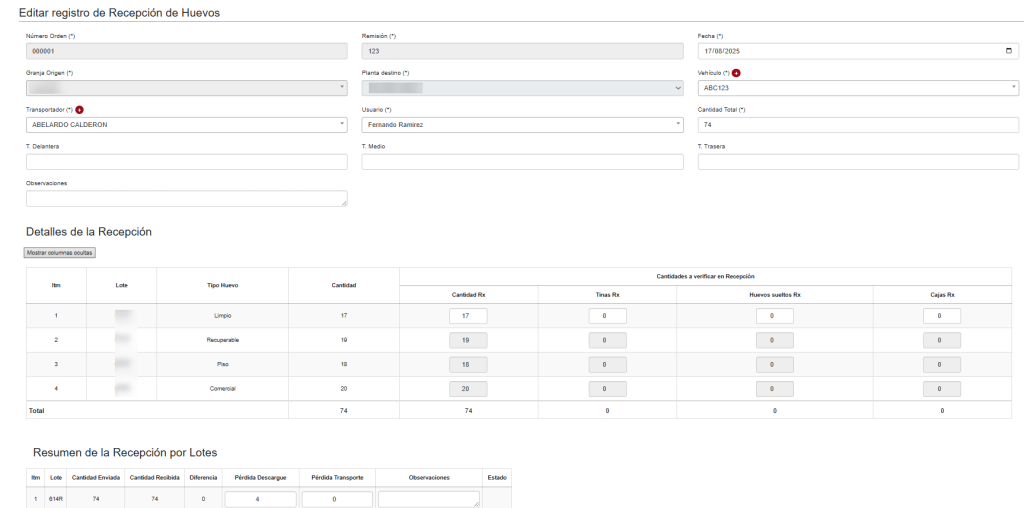
Task: Click Tinas Rx input in Limpio row
Action: 607,316
